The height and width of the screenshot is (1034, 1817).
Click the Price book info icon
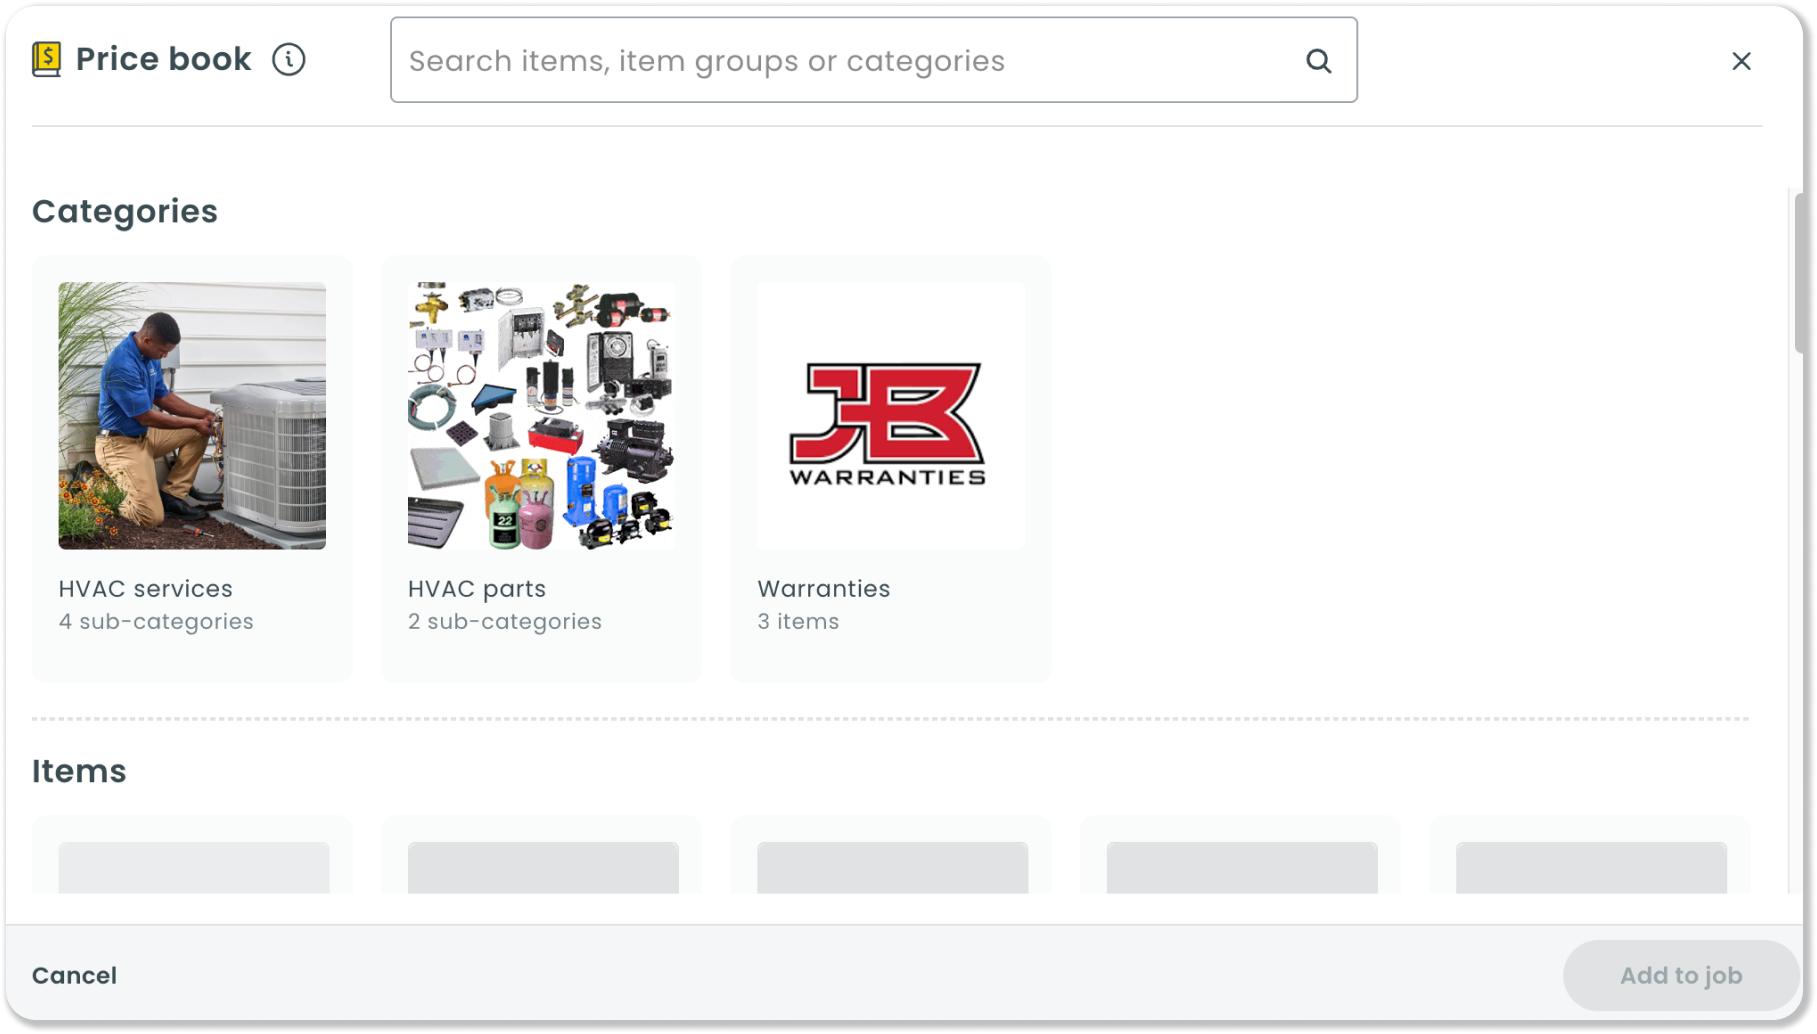click(289, 60)
